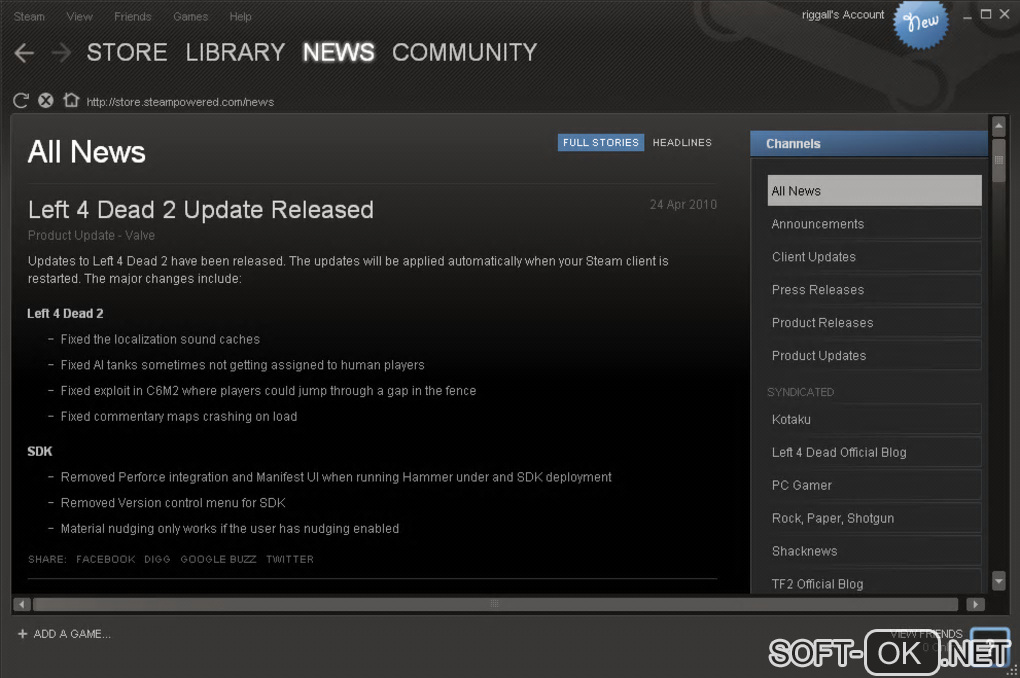1020x678 pixels.
Task: Click the SDK section heading
Action: 40,452
